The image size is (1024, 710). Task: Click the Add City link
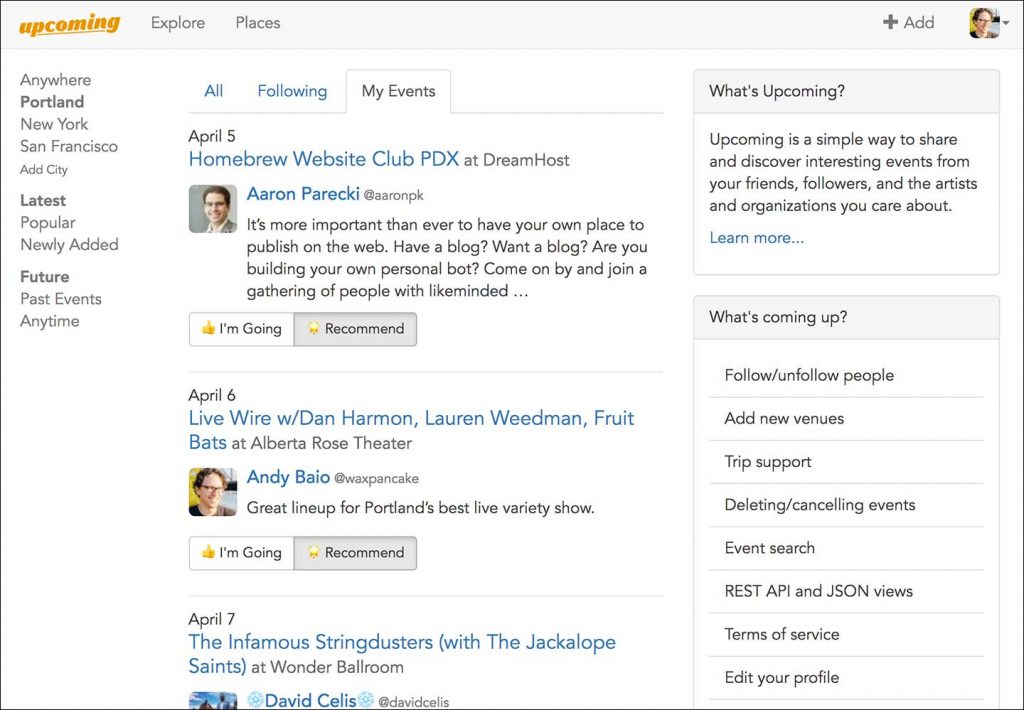[x=44, y=170]
